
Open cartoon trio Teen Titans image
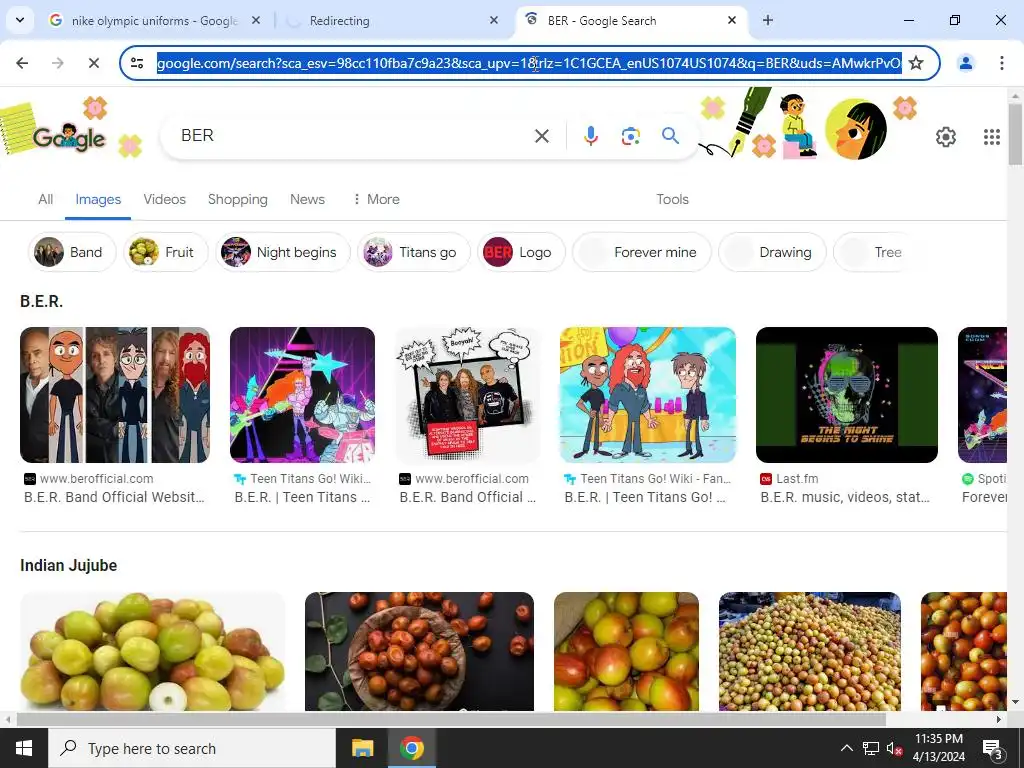point(648,395)
